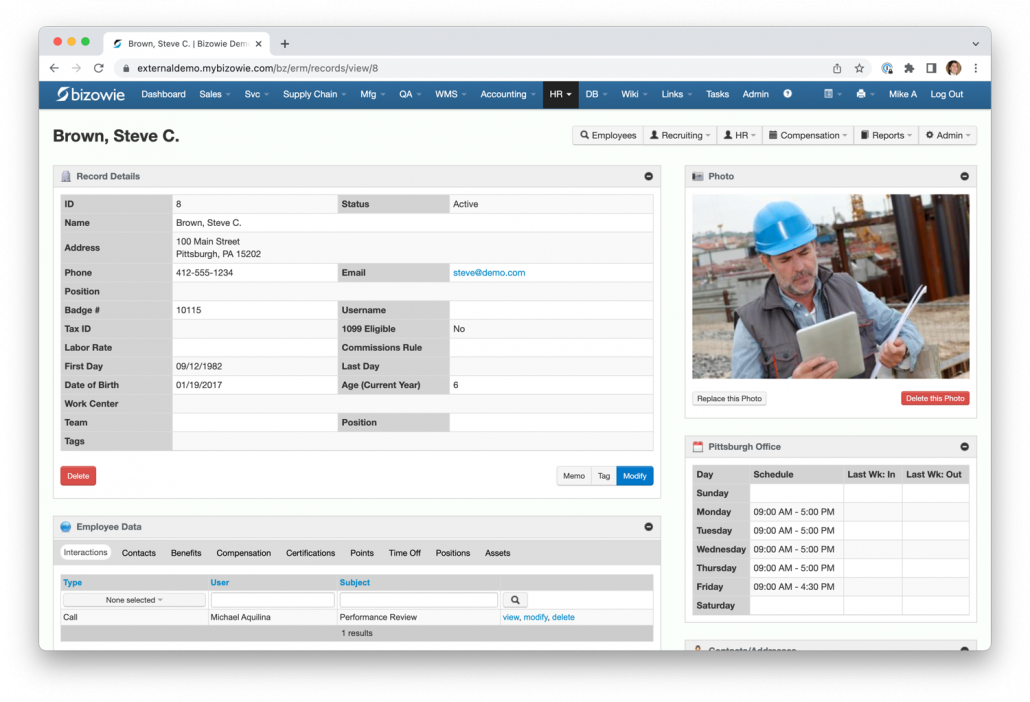1030x702 pixels.
Task: Open the Recruiting dropdown
Action: tap(680, 135)
